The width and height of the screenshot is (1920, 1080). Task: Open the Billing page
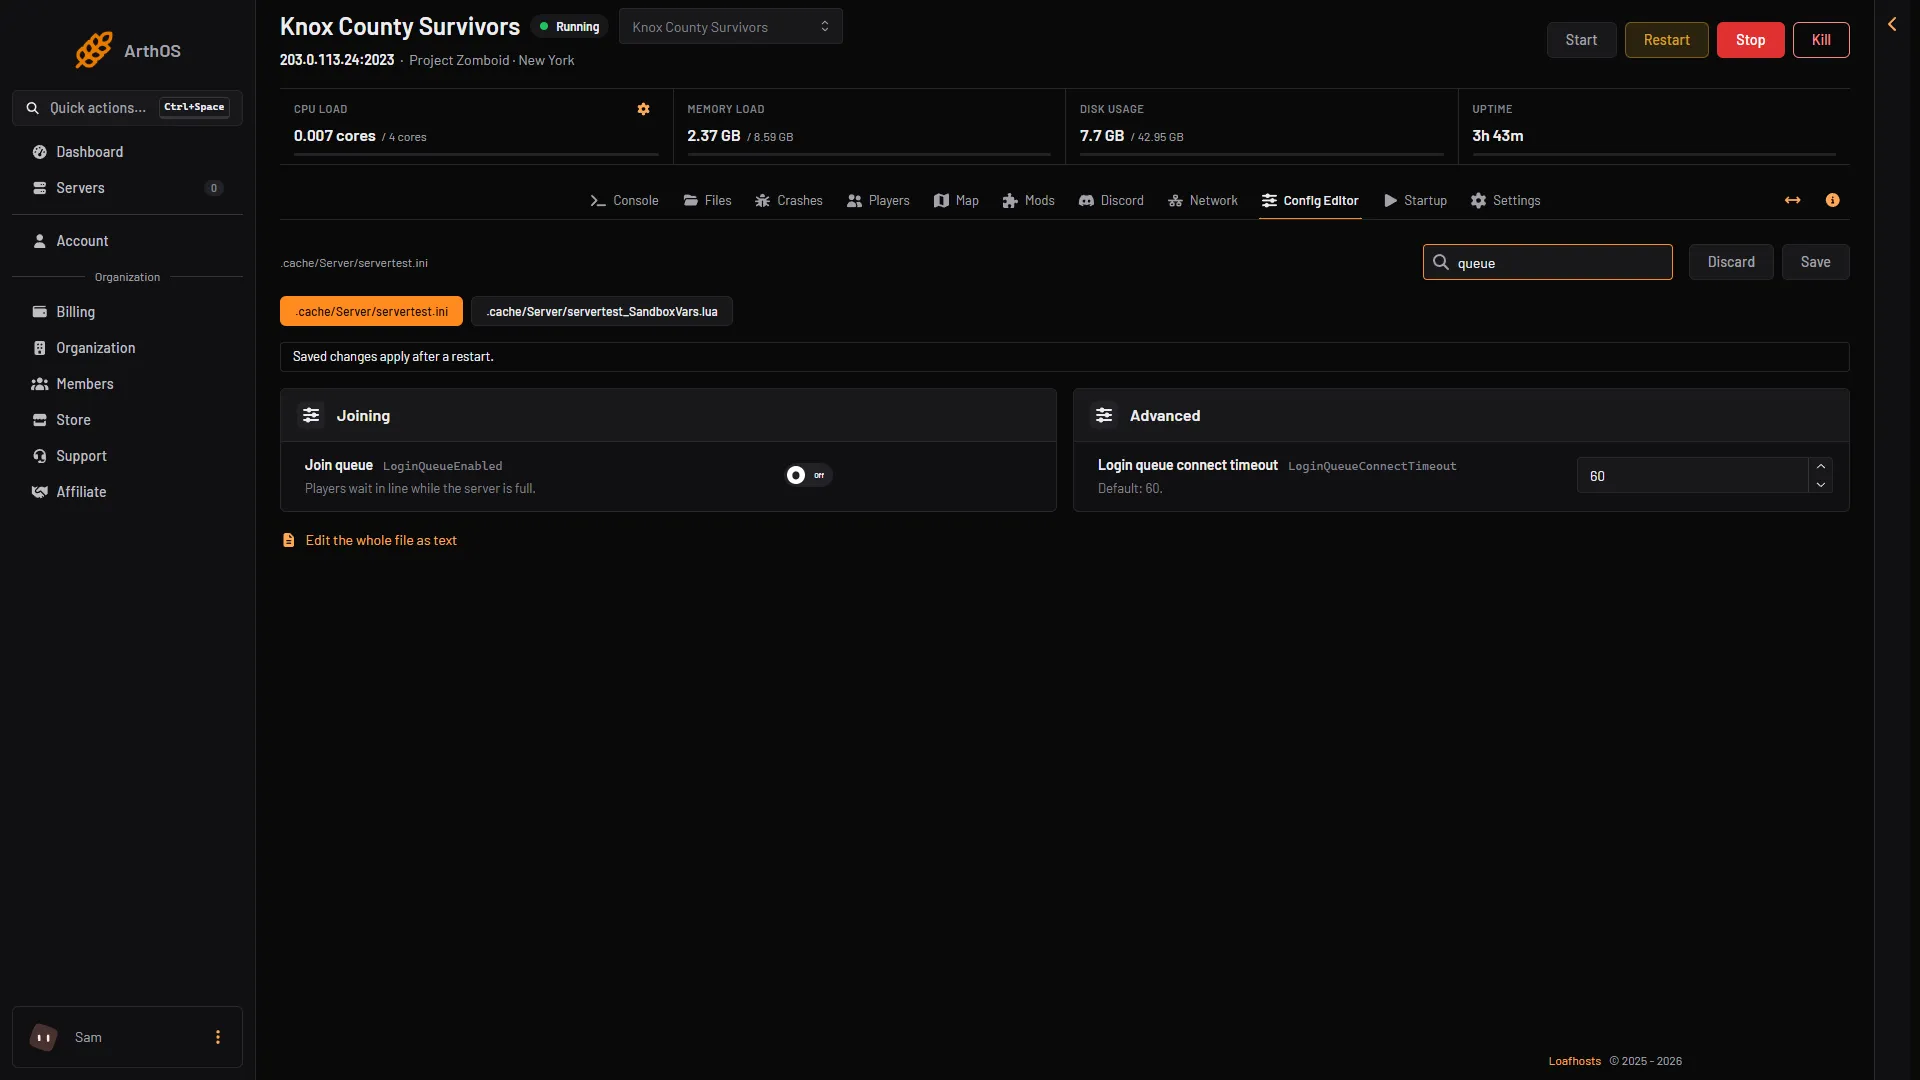127,312
